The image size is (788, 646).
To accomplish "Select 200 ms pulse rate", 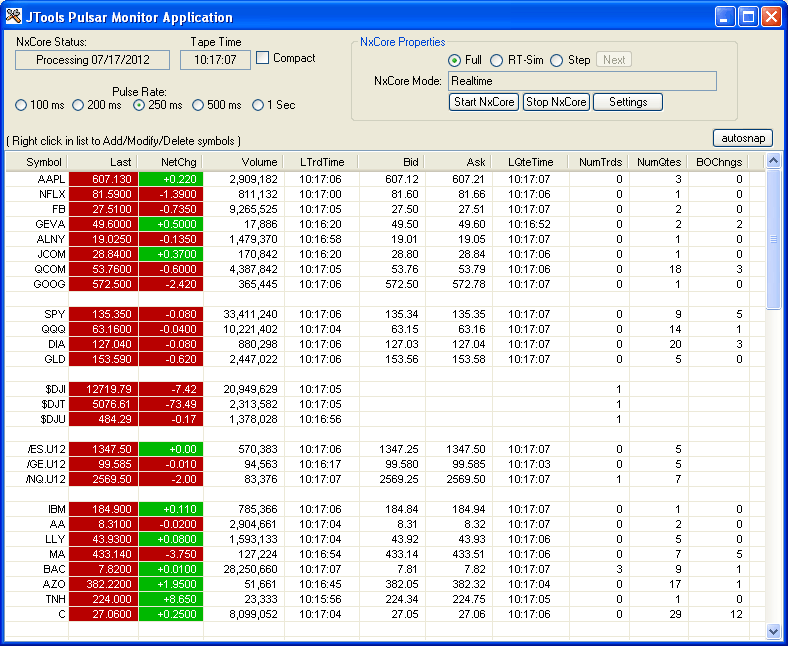I will [78, 105].
